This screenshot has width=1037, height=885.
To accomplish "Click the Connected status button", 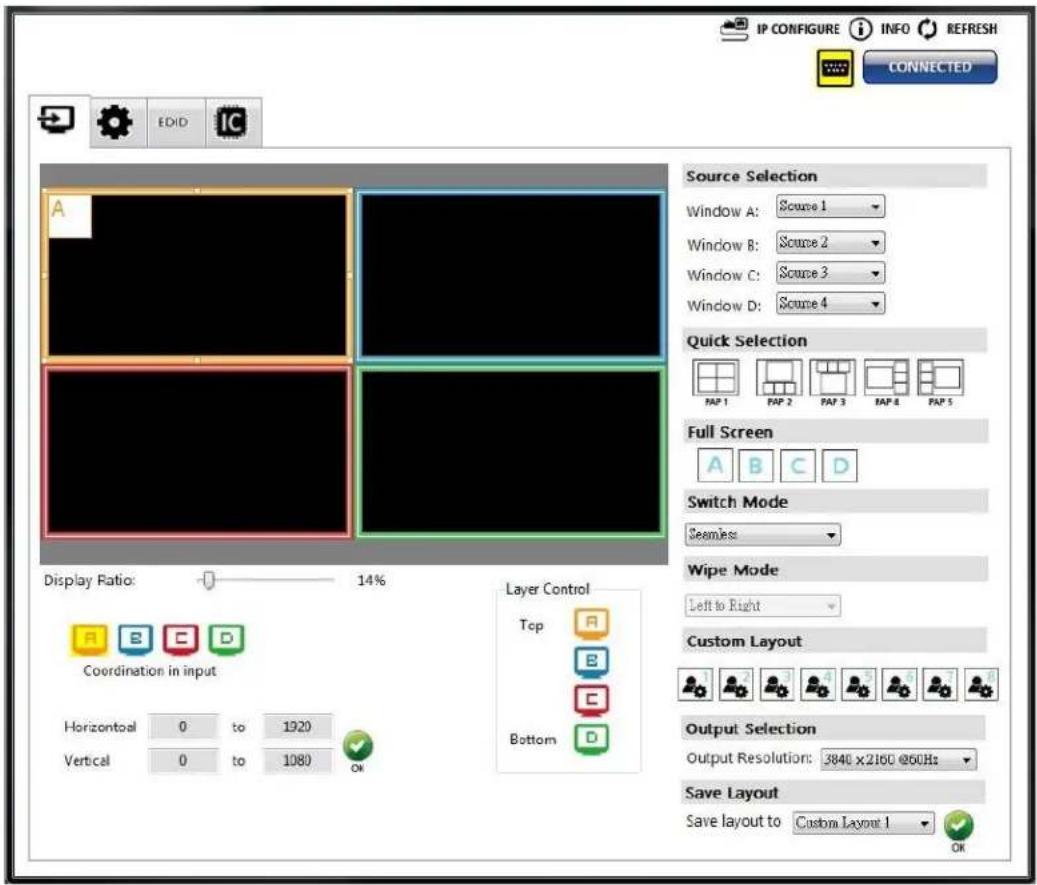I will (x=930, y=67).
